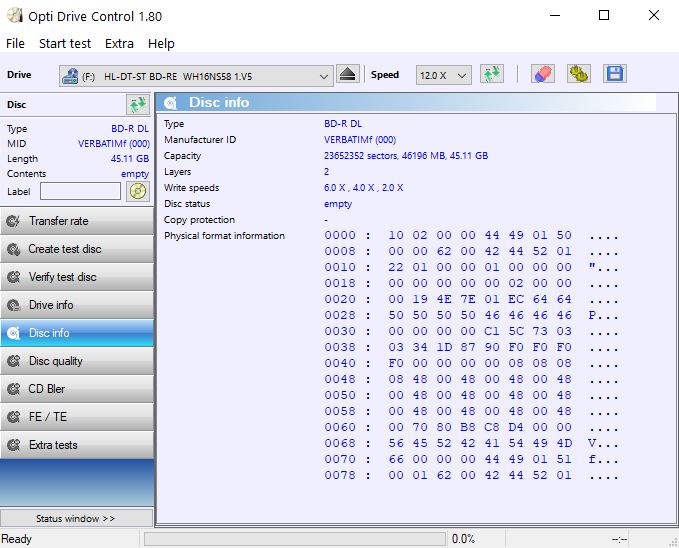Expand the Speed 12.0 X dropdown
The image size is (679, 548).
[444, 76]
